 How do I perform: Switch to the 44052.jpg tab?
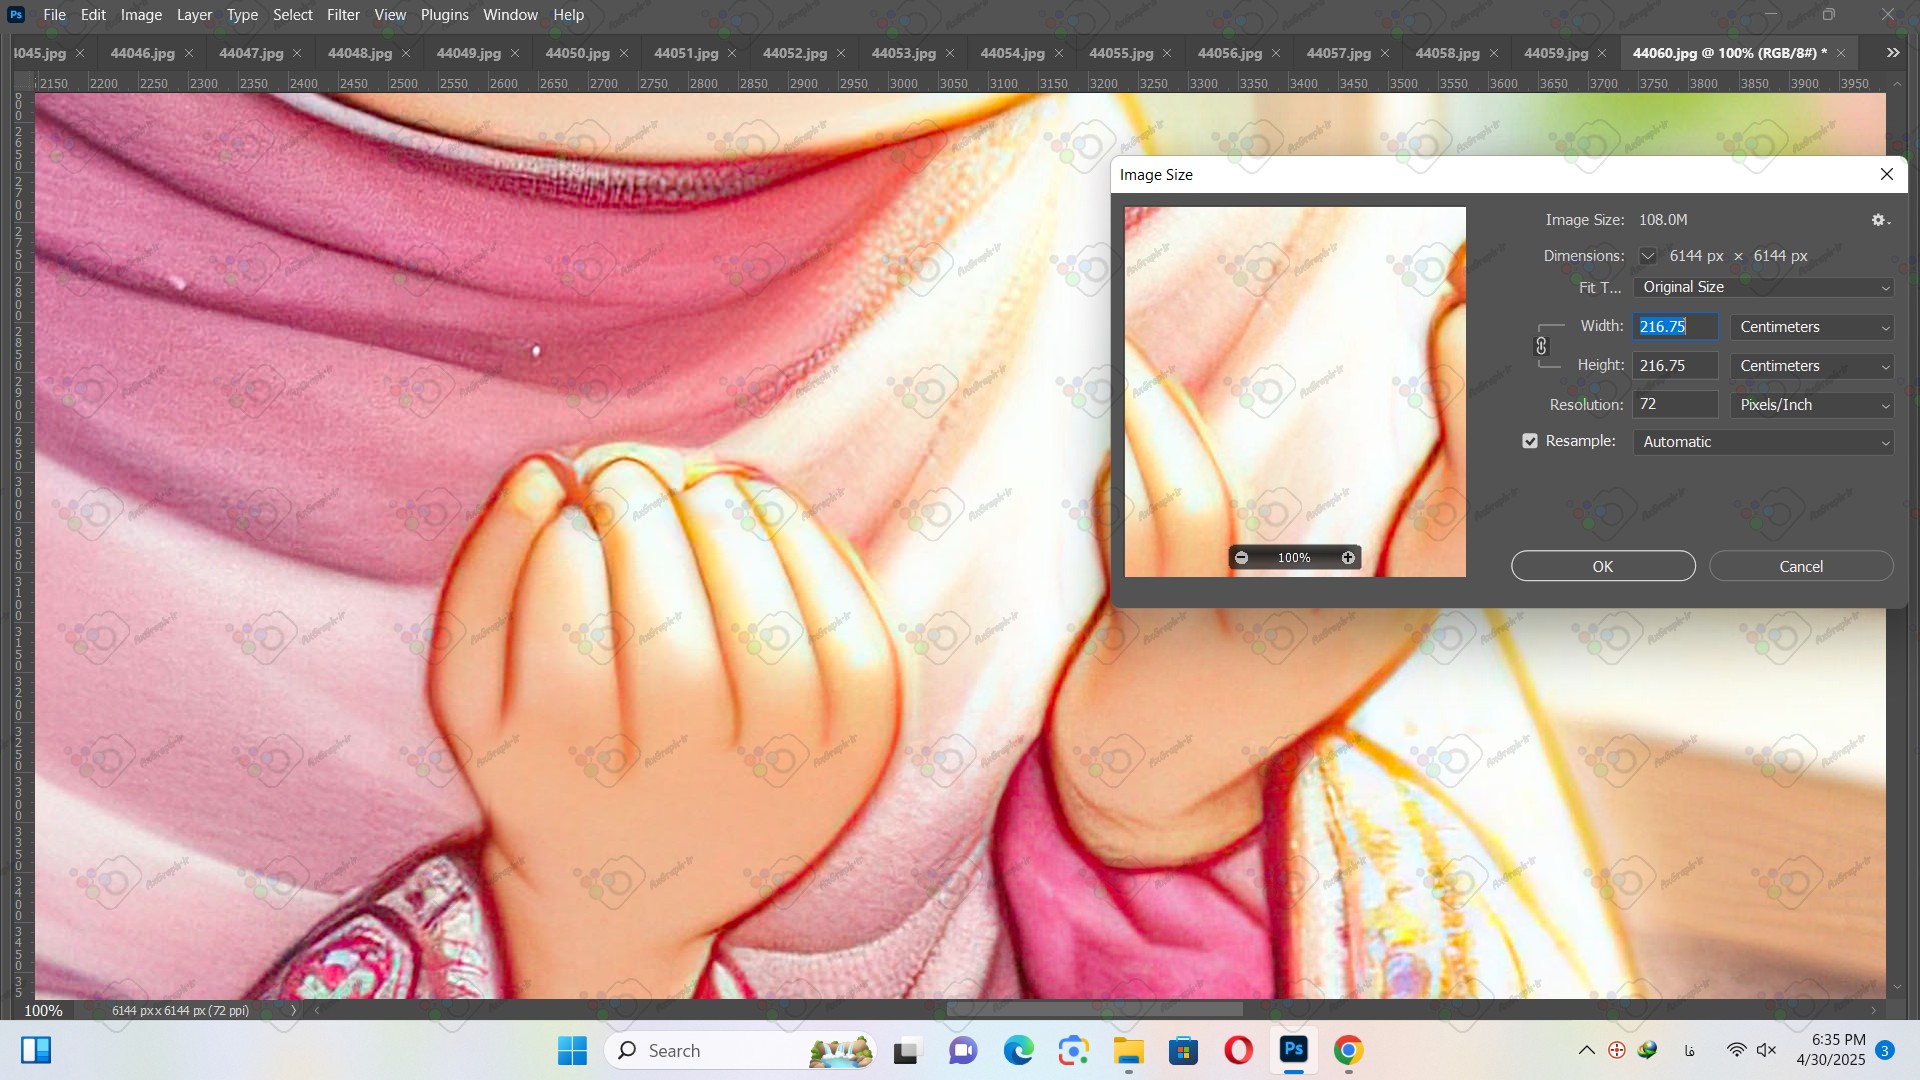794,53
